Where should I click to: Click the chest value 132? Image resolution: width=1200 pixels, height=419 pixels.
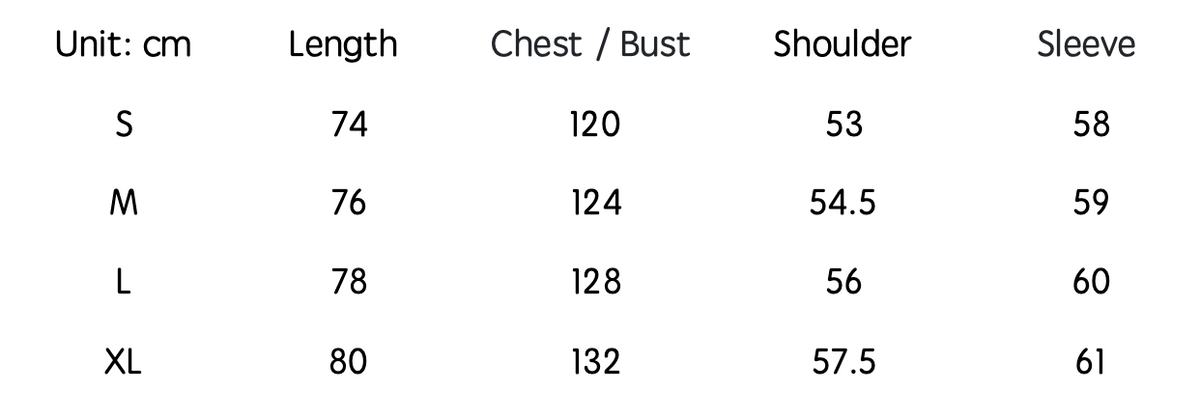(x=596, y=362)
